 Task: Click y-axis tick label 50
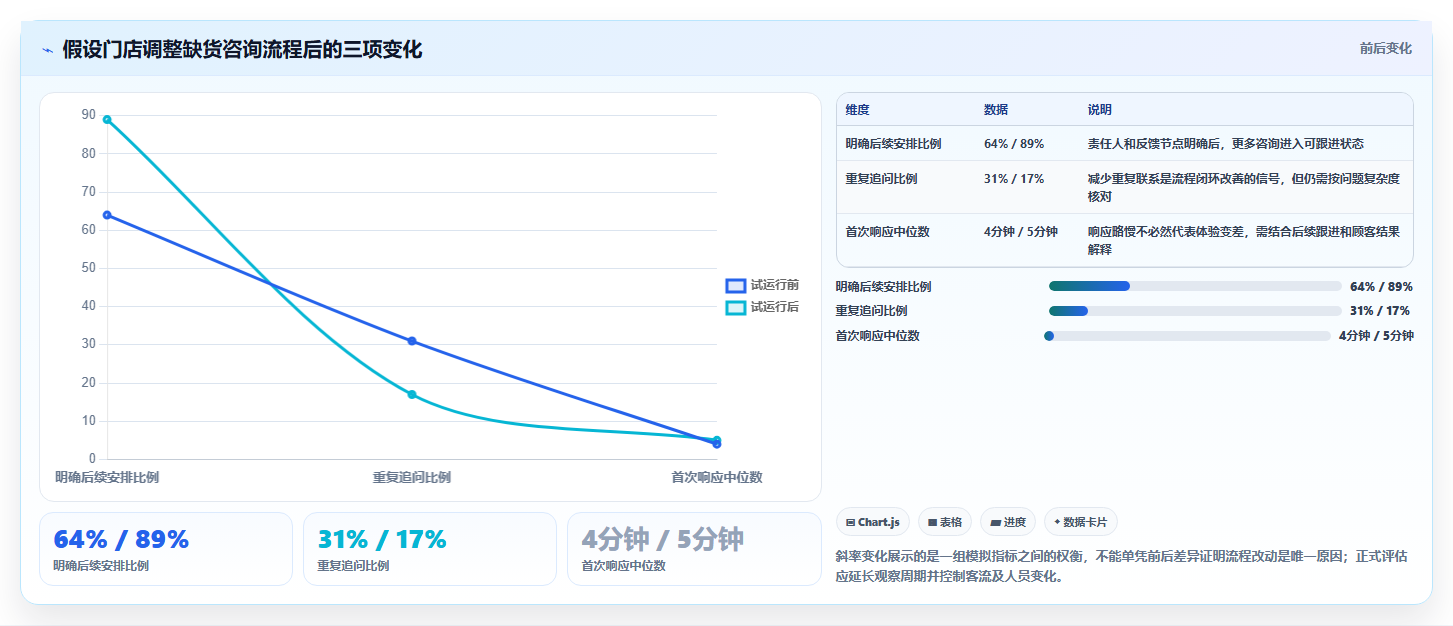point(88,268)
